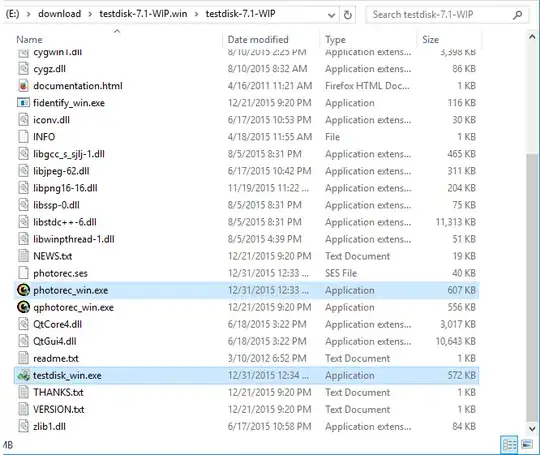Click the readme.txt document icon
This screenshot has height=455, width=540.
pos(23,359)
